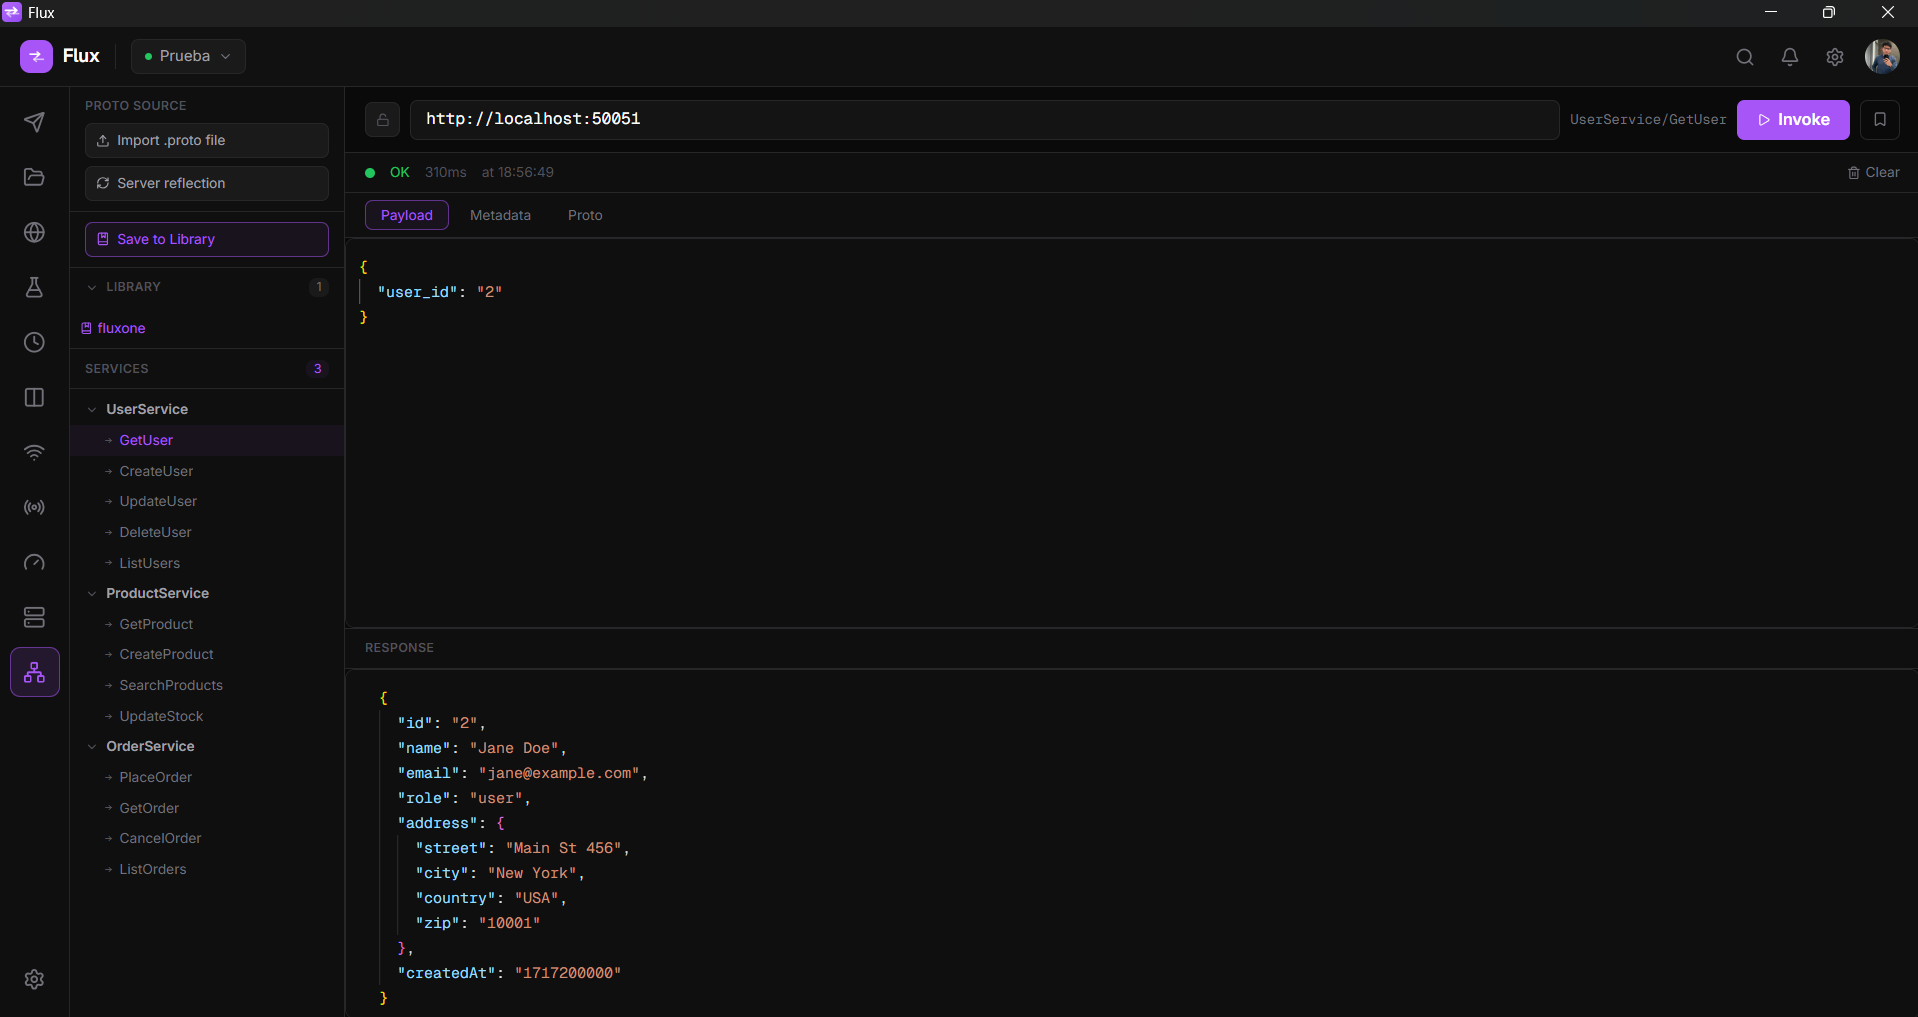This screenshot has width=1918, height=1017.
Task: Open search from top bar magnifier
Action: click(x=1745, y=57)
